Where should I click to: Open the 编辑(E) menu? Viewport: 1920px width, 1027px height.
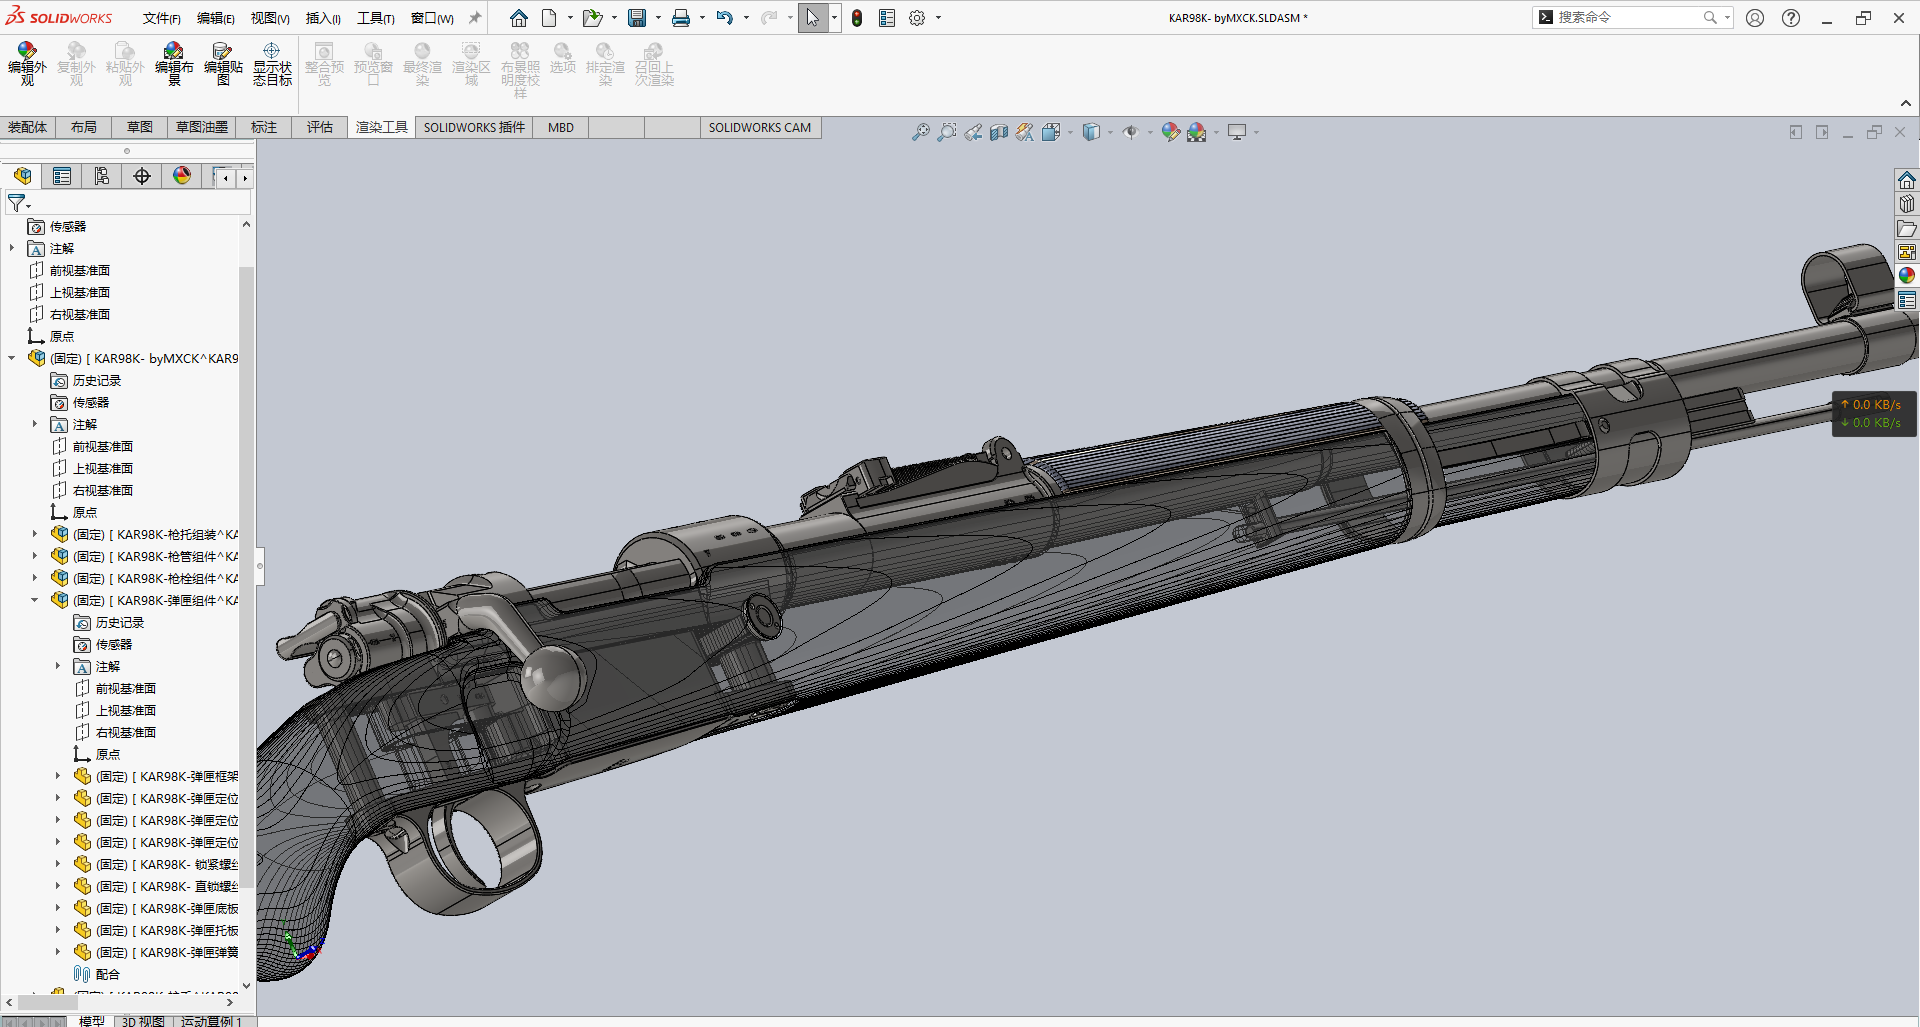pos(216,18)
